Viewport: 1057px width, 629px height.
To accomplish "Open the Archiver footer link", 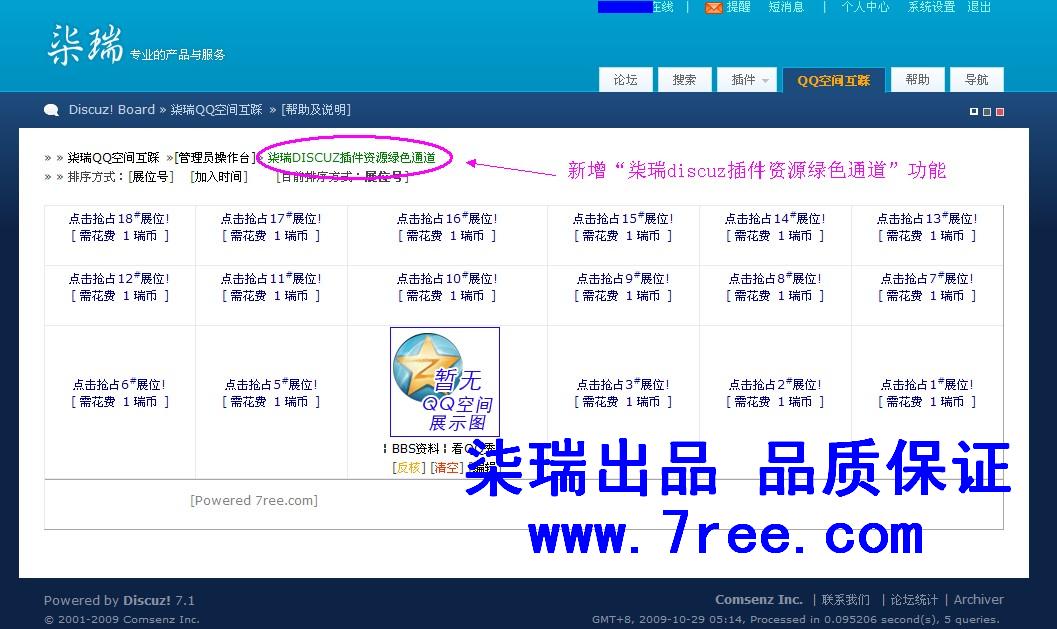I will 979,599.
